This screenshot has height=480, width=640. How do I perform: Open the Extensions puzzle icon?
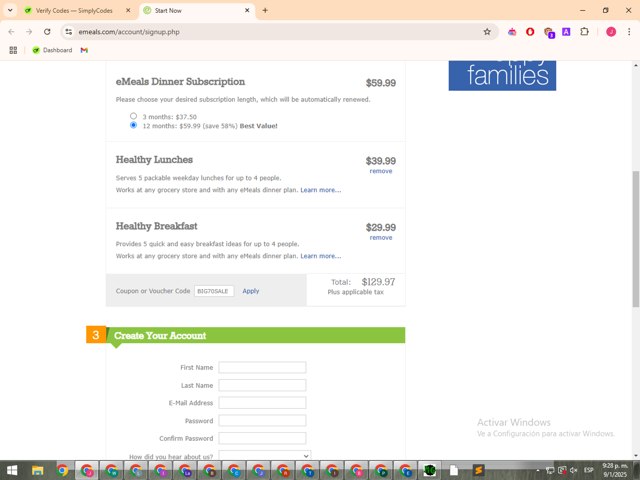click(584, 32)
